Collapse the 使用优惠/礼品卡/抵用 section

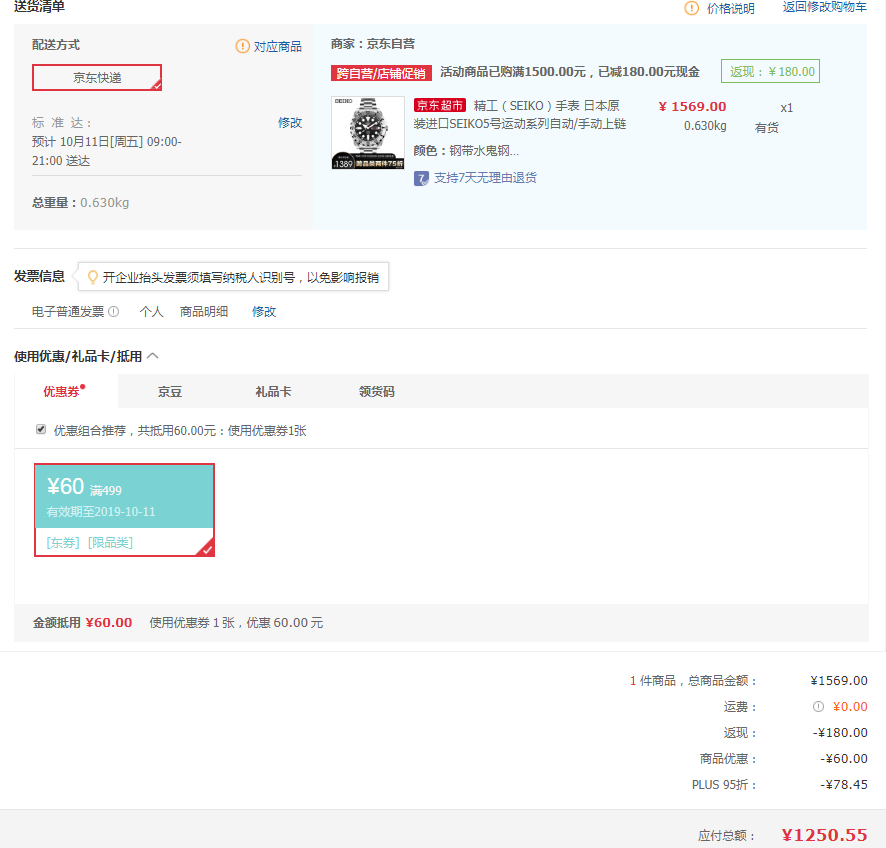153,356
